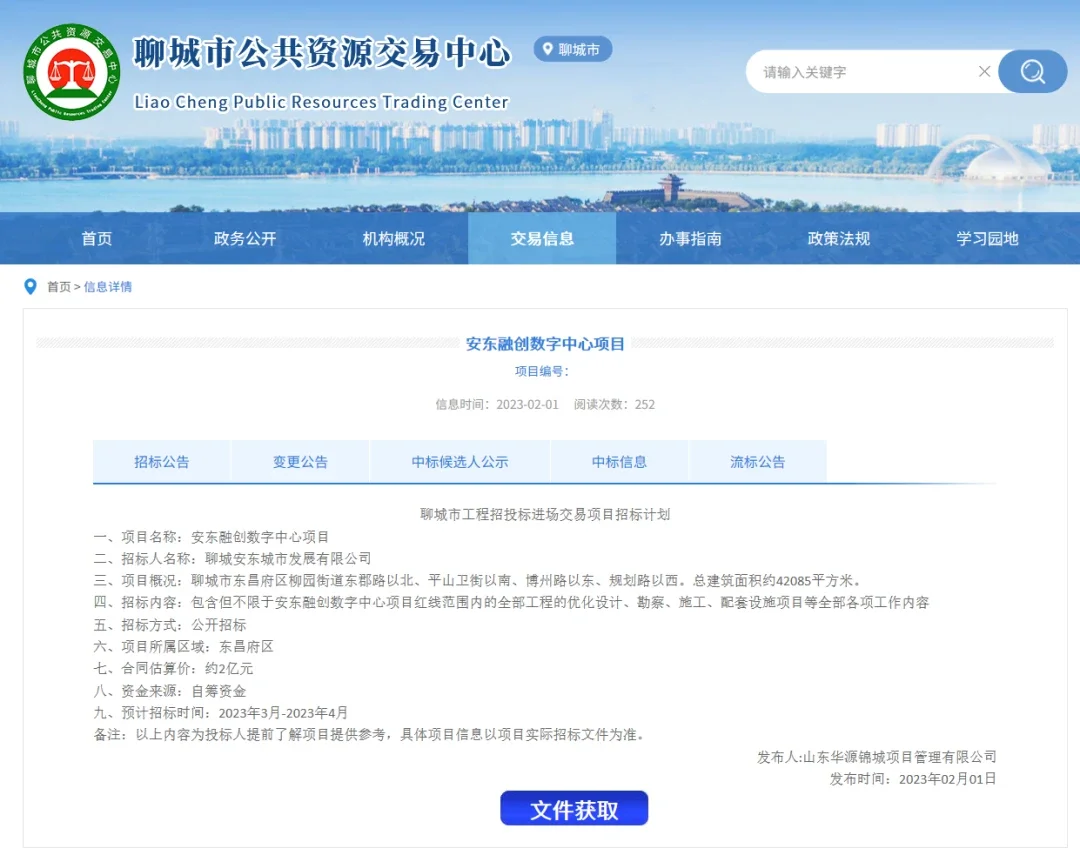Open the 首页 navigation menu
Image resolution: width=1080 pixels, height=855 pixels.
pos(97,239)
